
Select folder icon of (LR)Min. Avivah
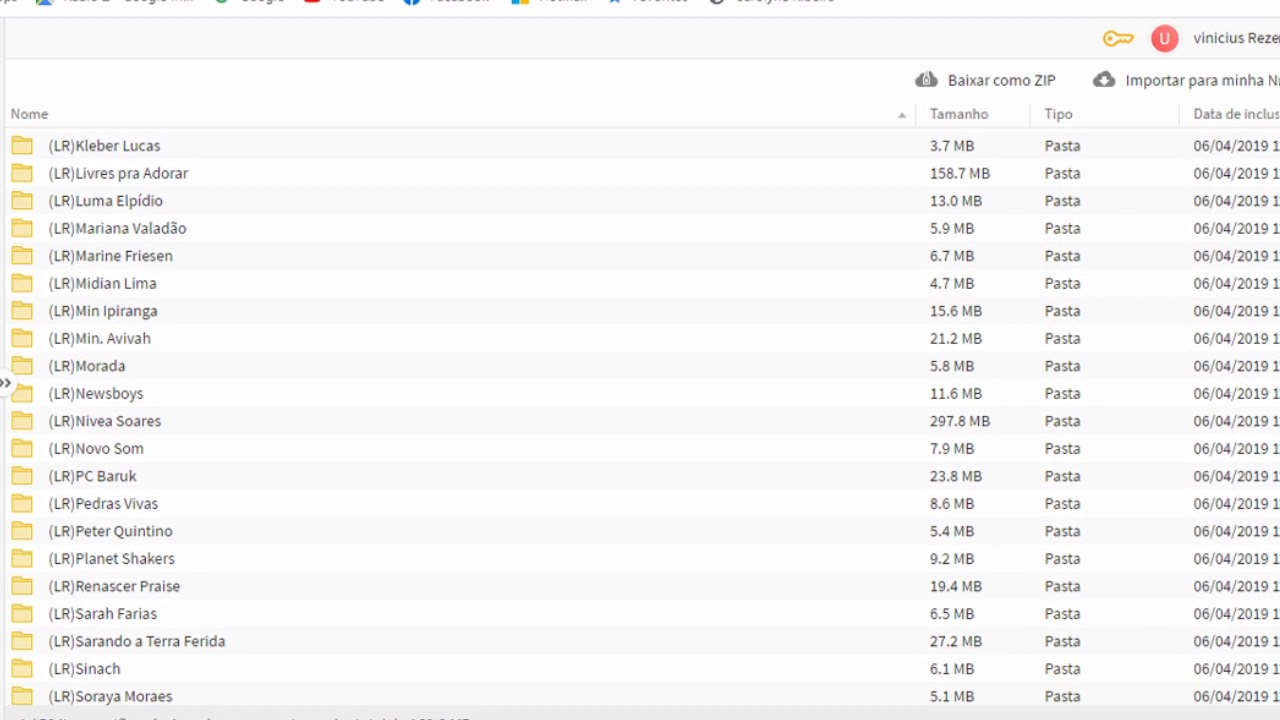pos(22,338)
